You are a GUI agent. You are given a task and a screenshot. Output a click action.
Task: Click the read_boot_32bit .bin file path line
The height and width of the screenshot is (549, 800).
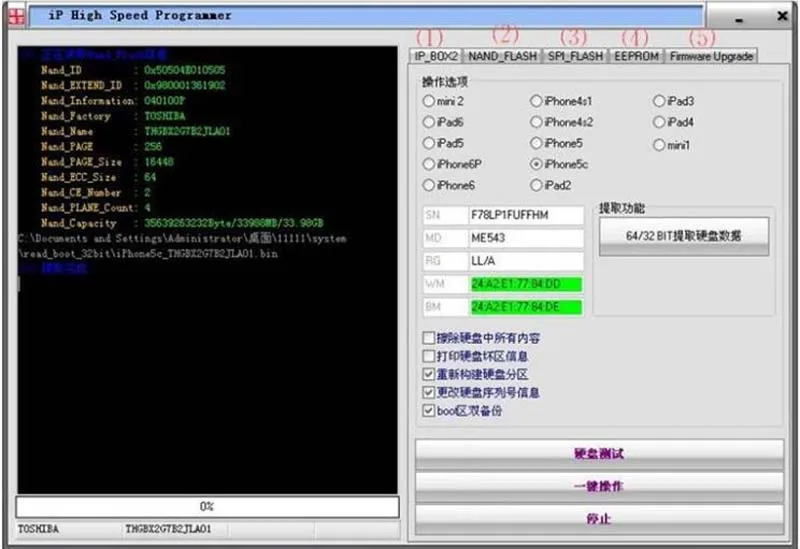point(148,254)
